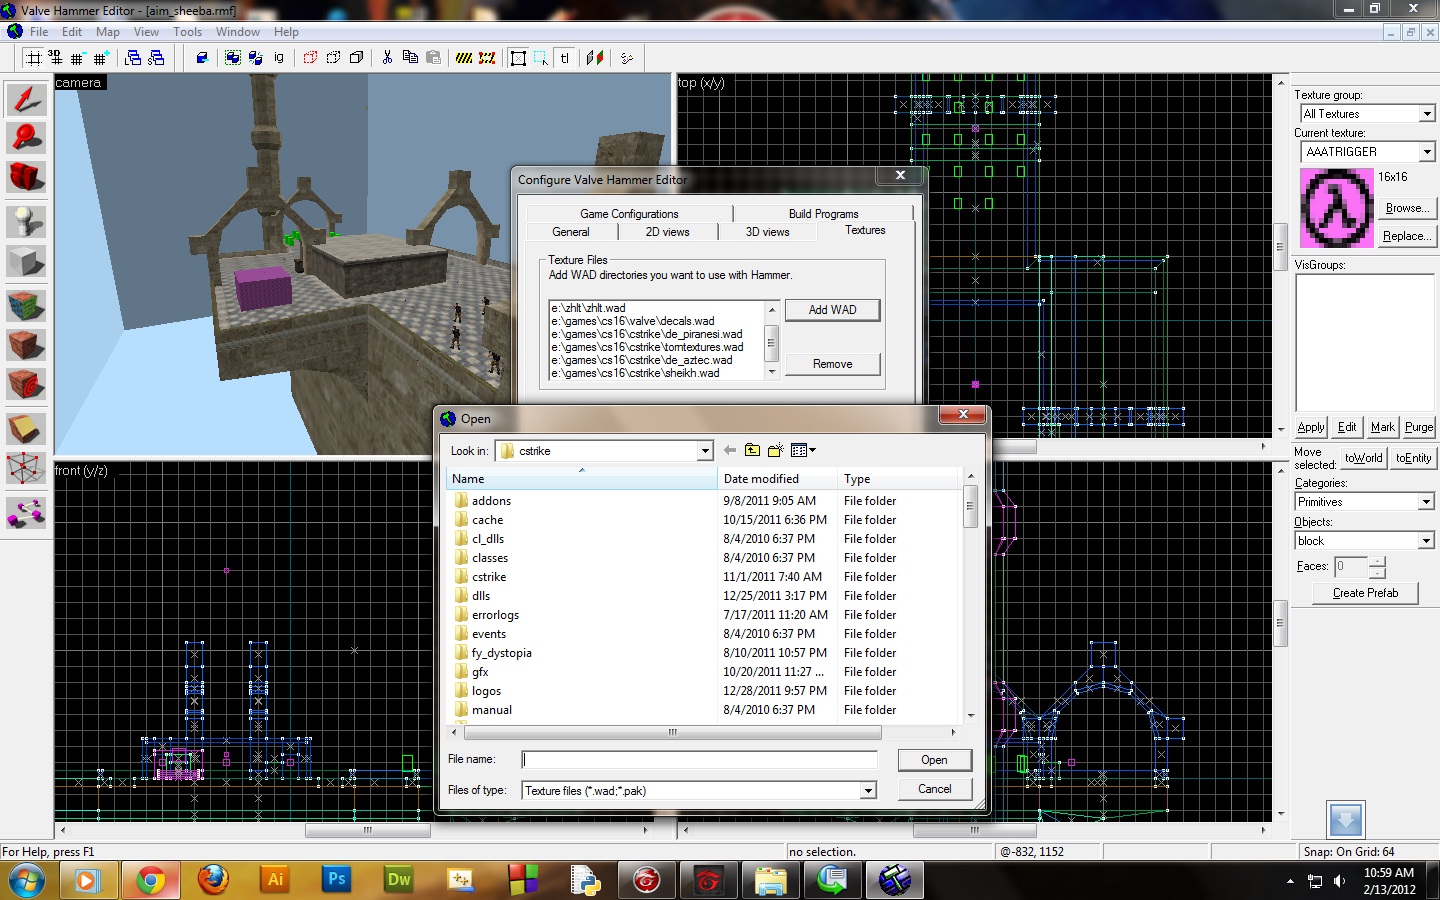Toggle the Ignore Groups (ig) button
The height and width of the screenshot is (900, 1440).
pyautogui.click(x=279, y=58)
